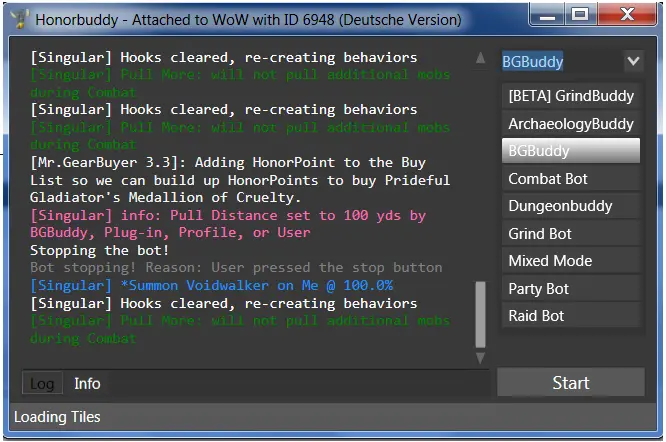Click 'Gladiator's Medallion of Cruelty' log text
The width and height of the screenshot is (666, 442).
166,197
